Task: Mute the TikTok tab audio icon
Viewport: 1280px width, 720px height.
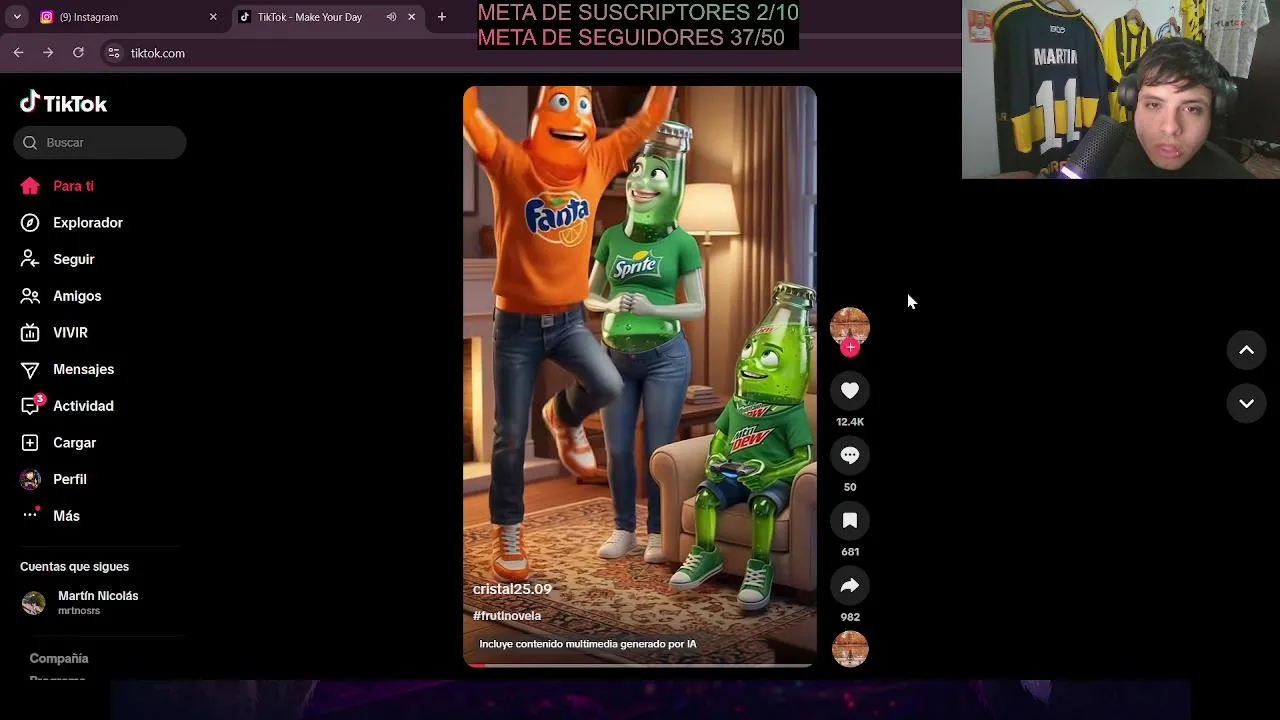Action: (x=391, y=17)
